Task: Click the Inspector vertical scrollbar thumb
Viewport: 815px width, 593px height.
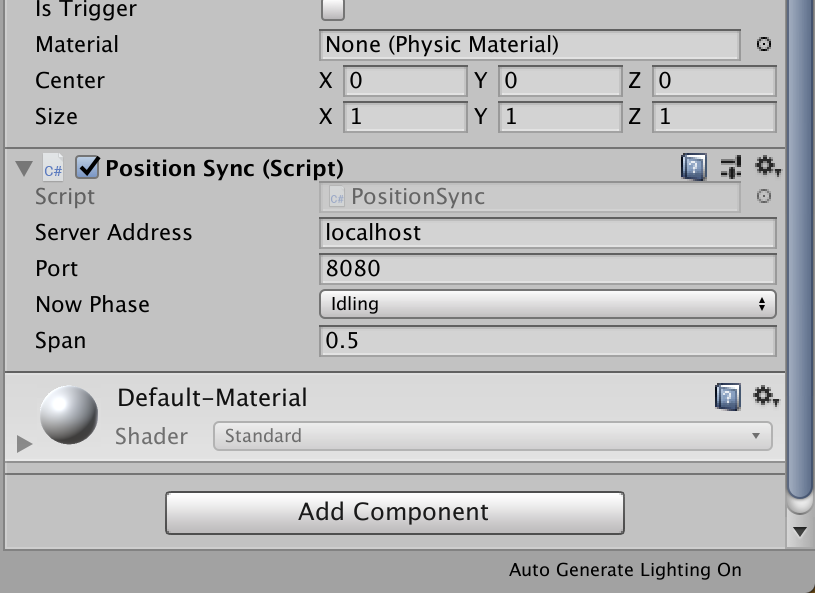Action: coord(801,249)
